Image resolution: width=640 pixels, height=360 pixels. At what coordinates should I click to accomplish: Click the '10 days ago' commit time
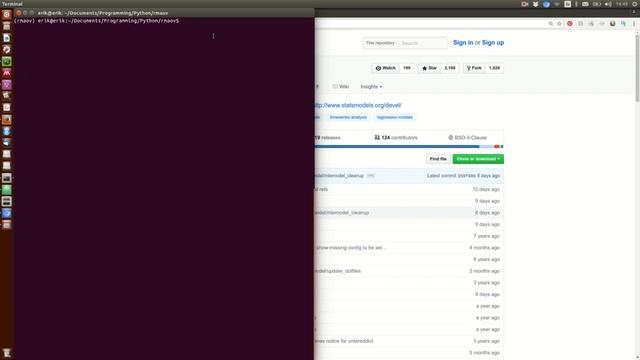coord(486,189)
